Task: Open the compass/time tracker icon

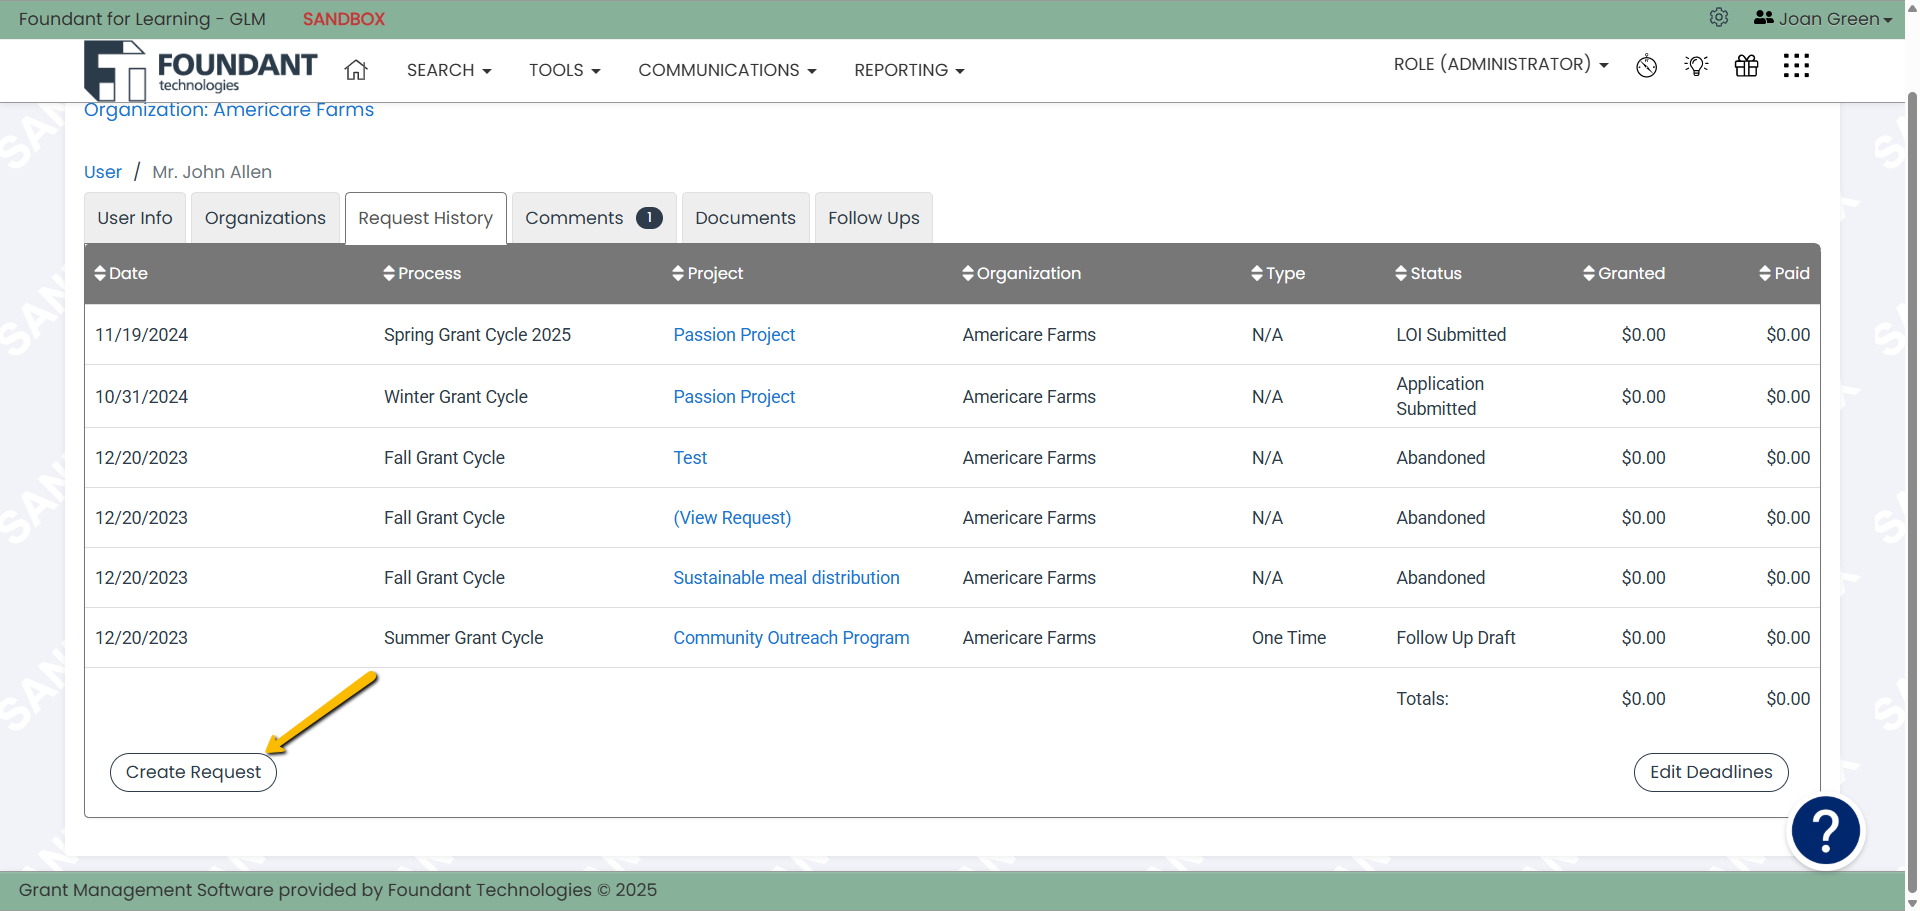Action: pyautogui.click(x=1646, y=66)
